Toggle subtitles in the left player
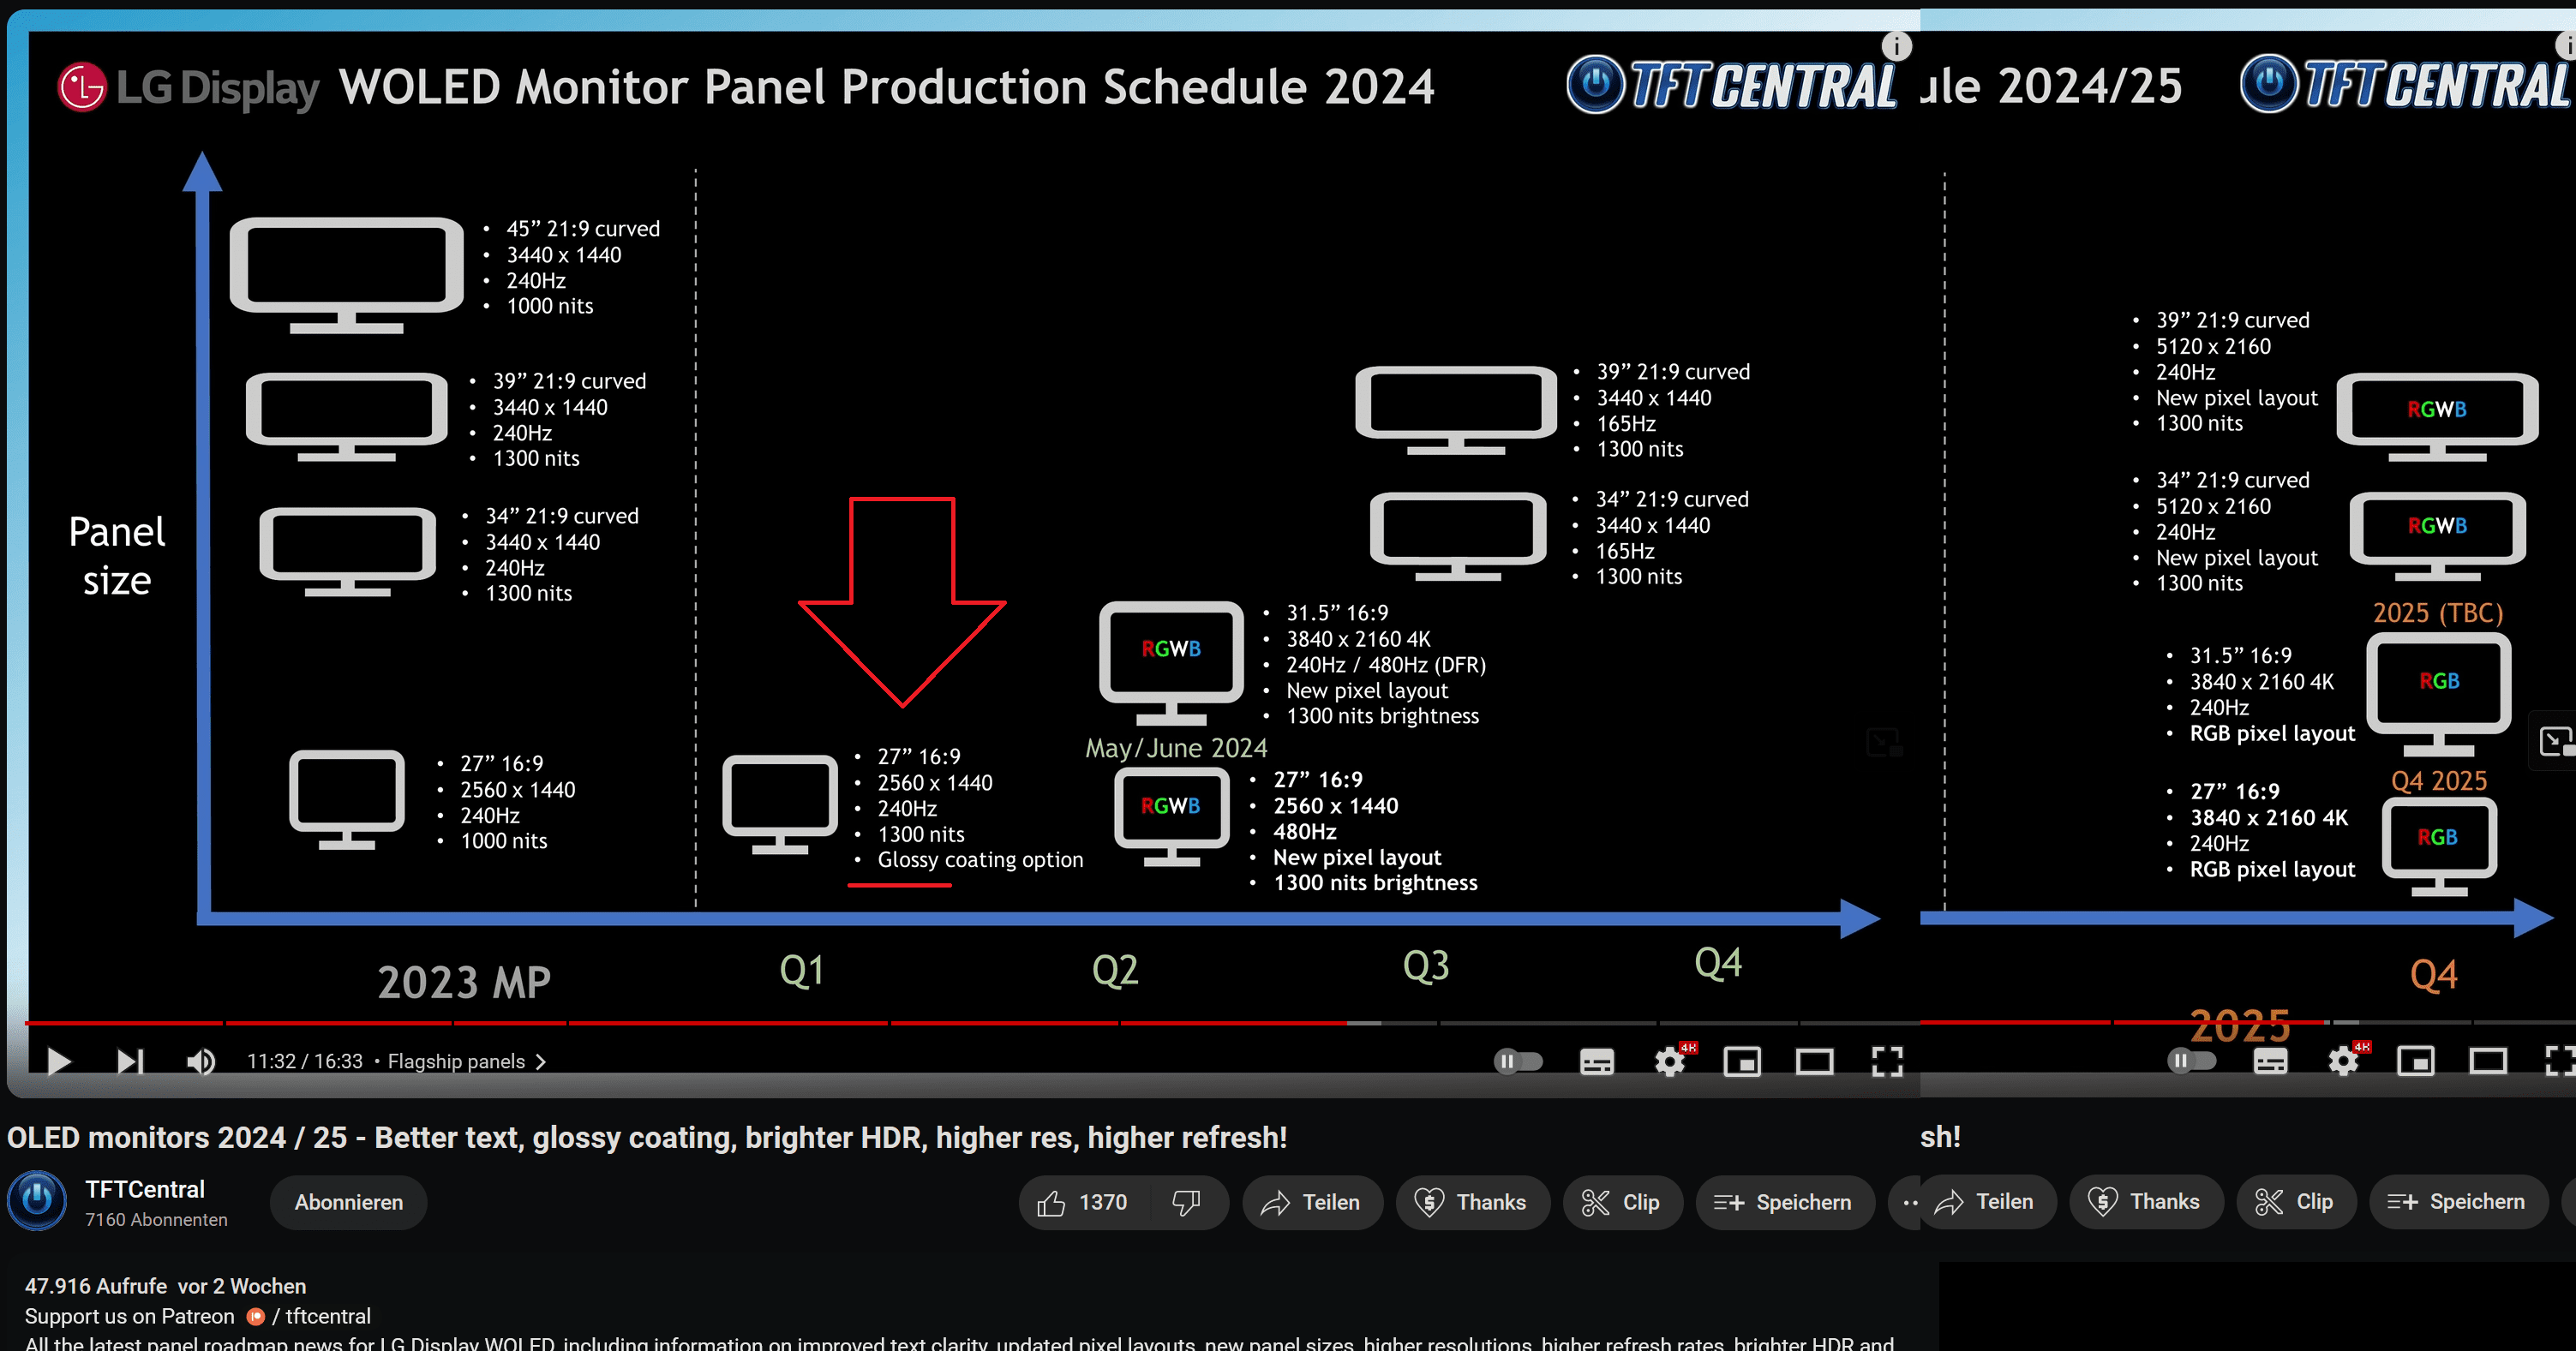Image resolution: width=2576 pixels, height=1351 pixels. [1596, 1061]
